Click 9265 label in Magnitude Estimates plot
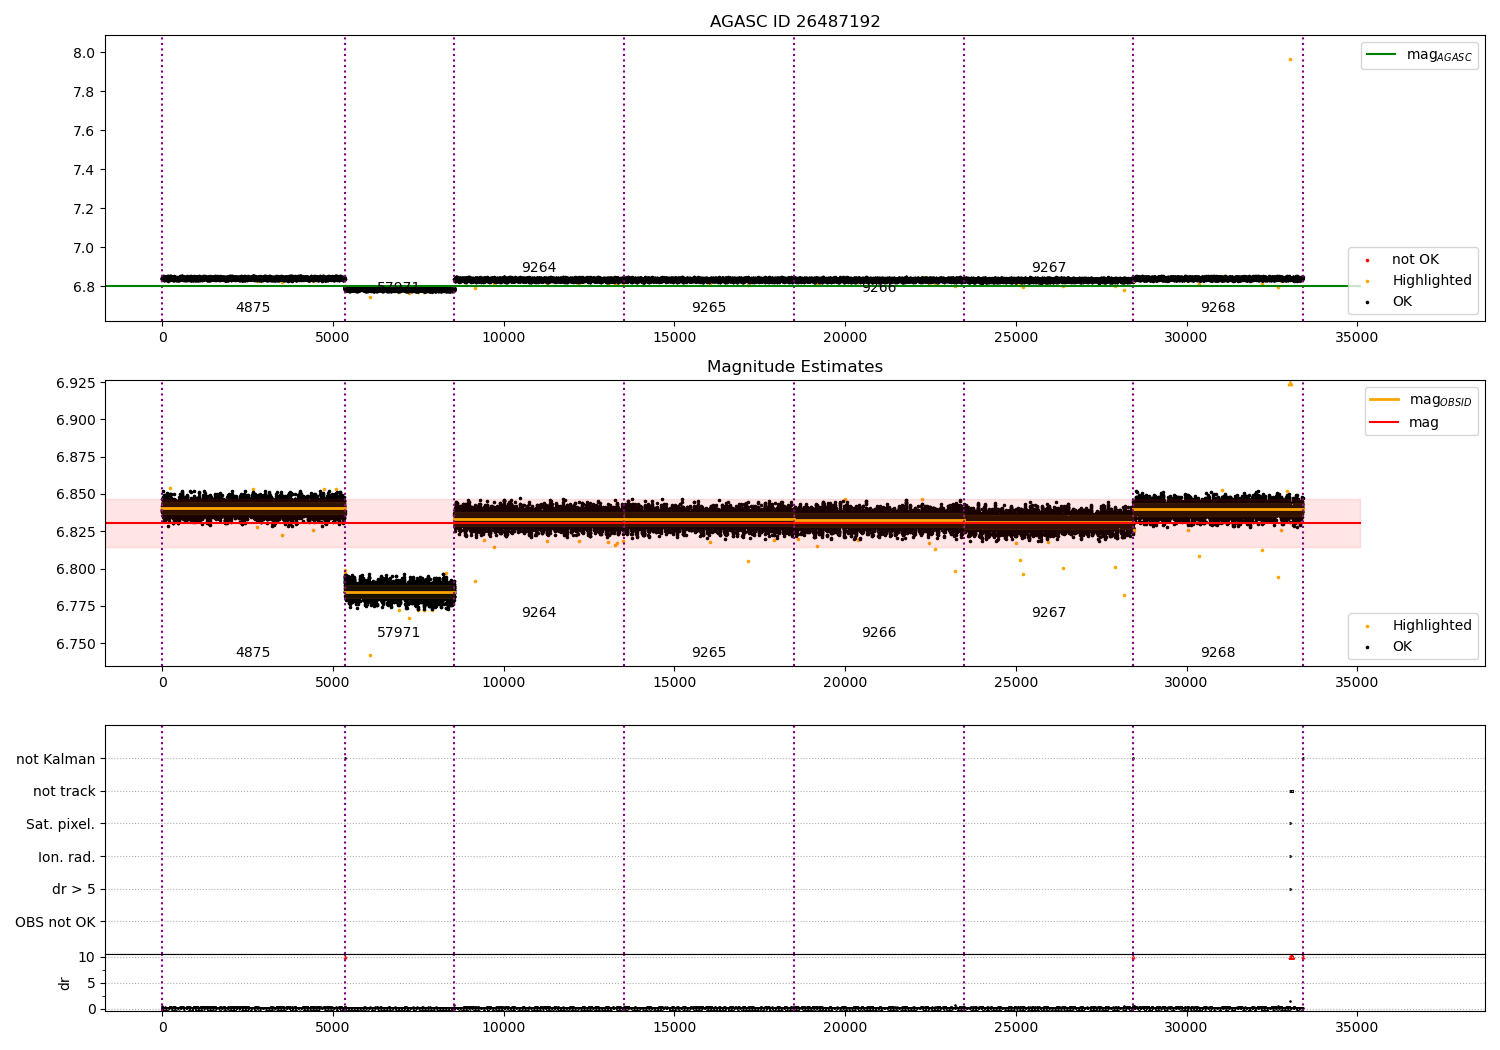This screenshot has height=1050, width=1500. 709,653
